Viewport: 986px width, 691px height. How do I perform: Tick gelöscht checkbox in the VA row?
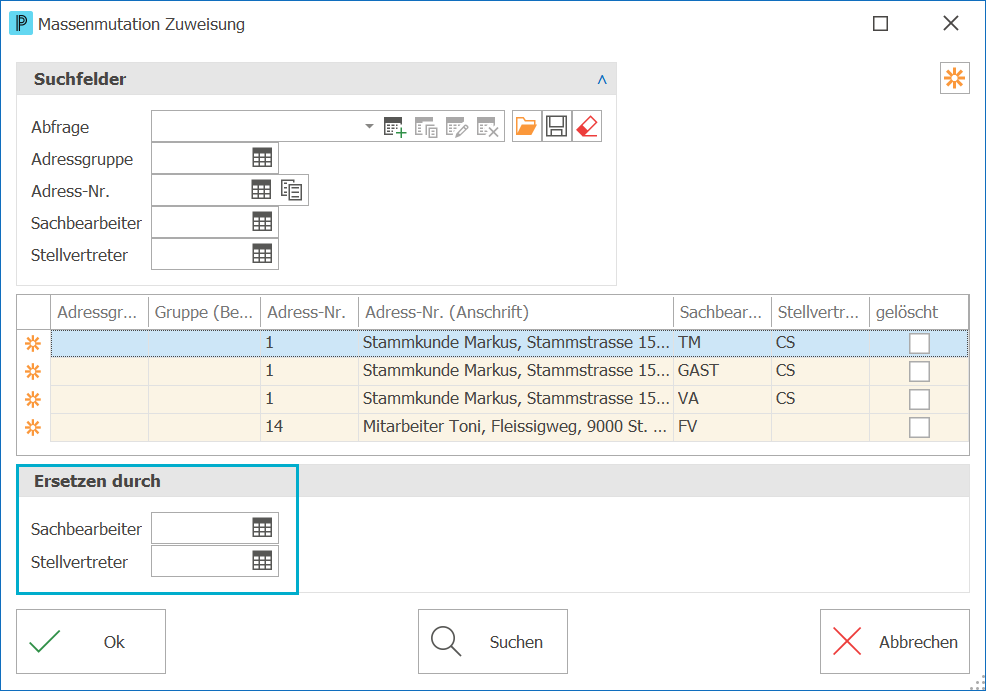(x=919, y=399)
